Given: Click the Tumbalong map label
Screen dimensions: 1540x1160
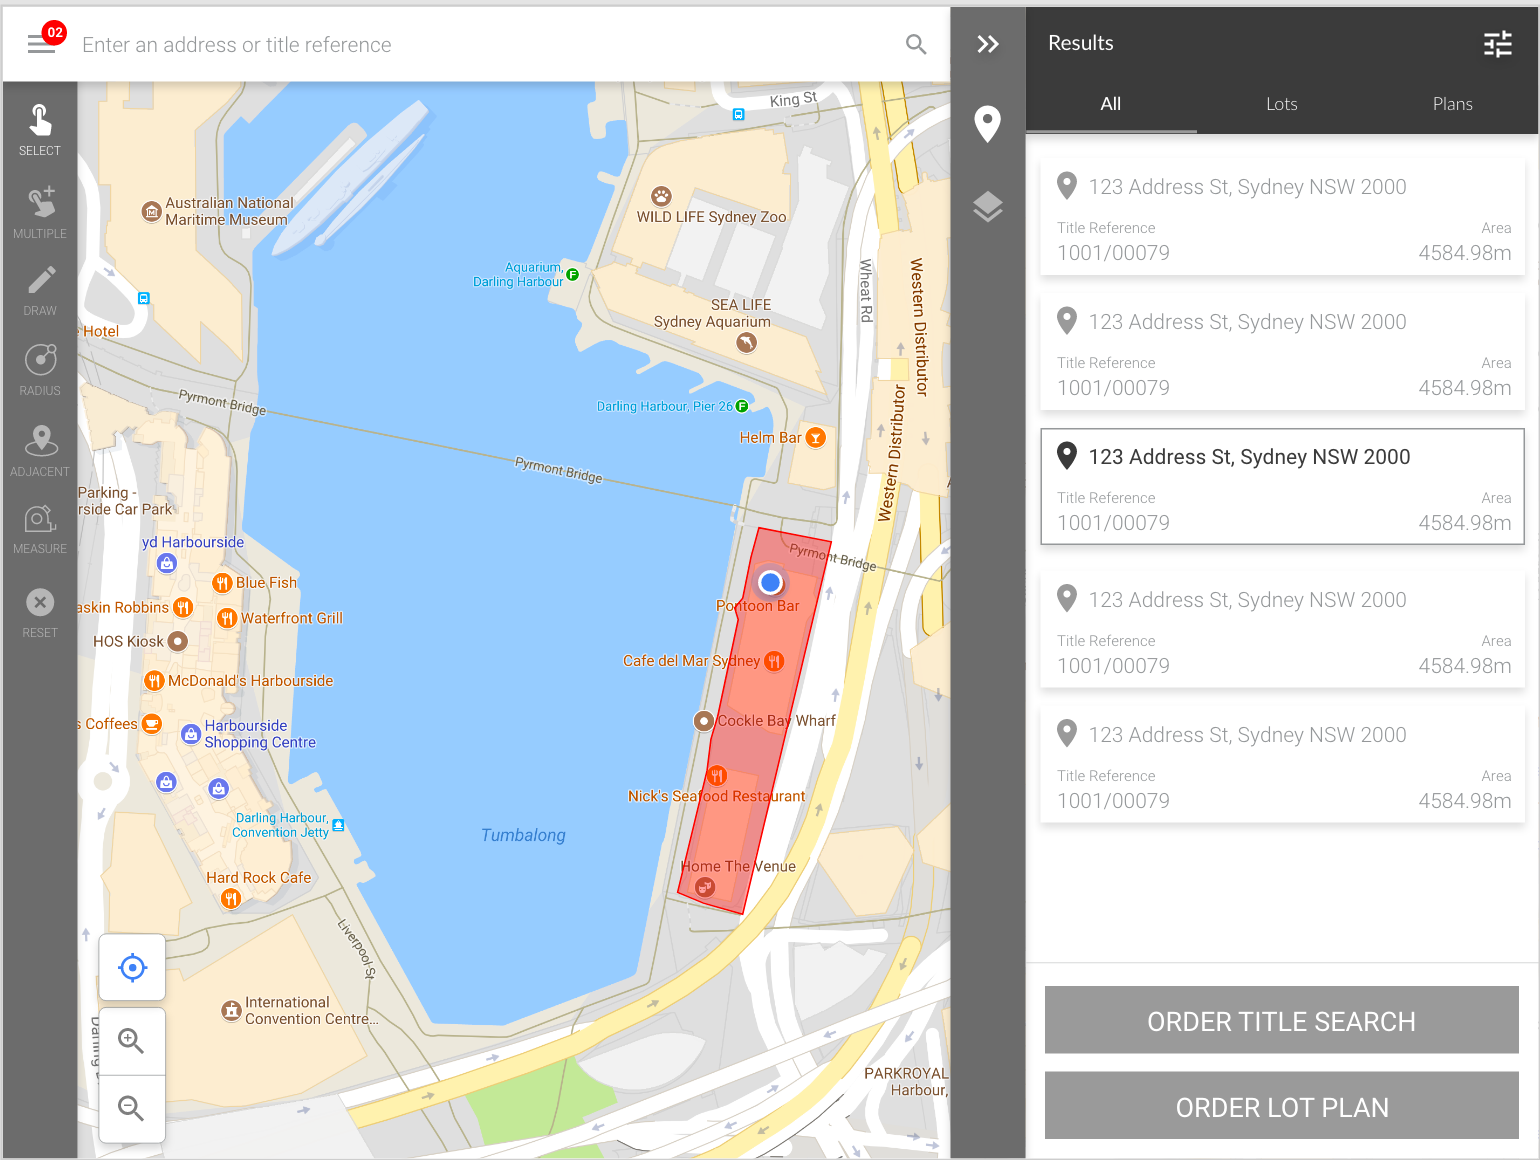Looking at the screenshot, I should pyautogui.click(x=523, y=835).
